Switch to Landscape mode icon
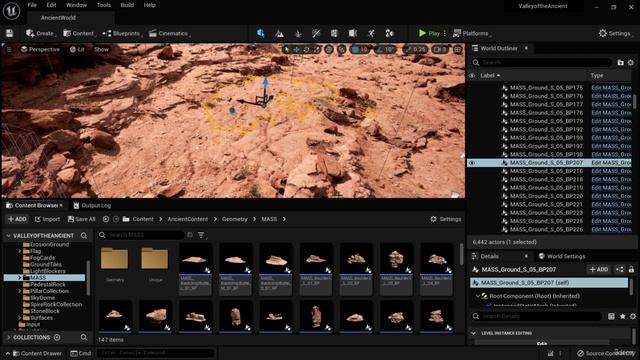This screenshot has width=640, height=360. click(280, 33)
